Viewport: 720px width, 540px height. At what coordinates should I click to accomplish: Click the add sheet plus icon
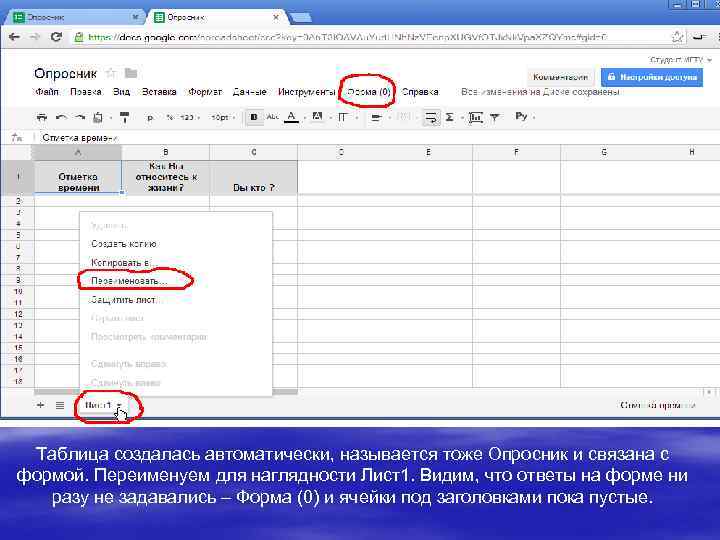tap(40, 405)
